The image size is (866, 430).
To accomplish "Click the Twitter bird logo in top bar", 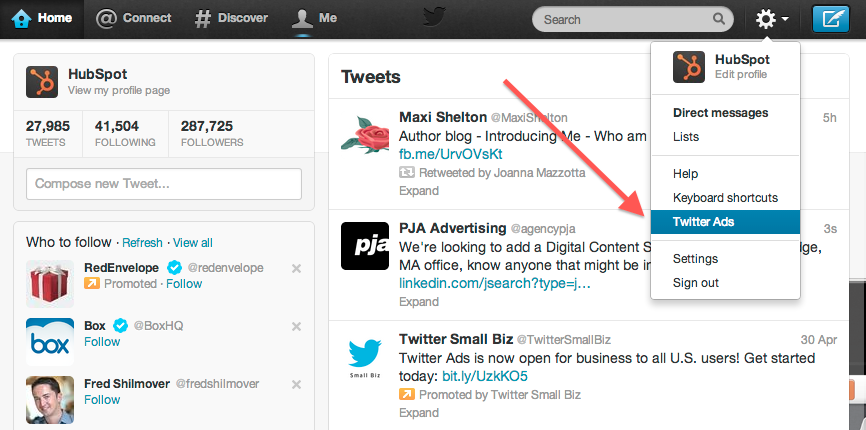I will pyautogui.click(x=434, y=17).
